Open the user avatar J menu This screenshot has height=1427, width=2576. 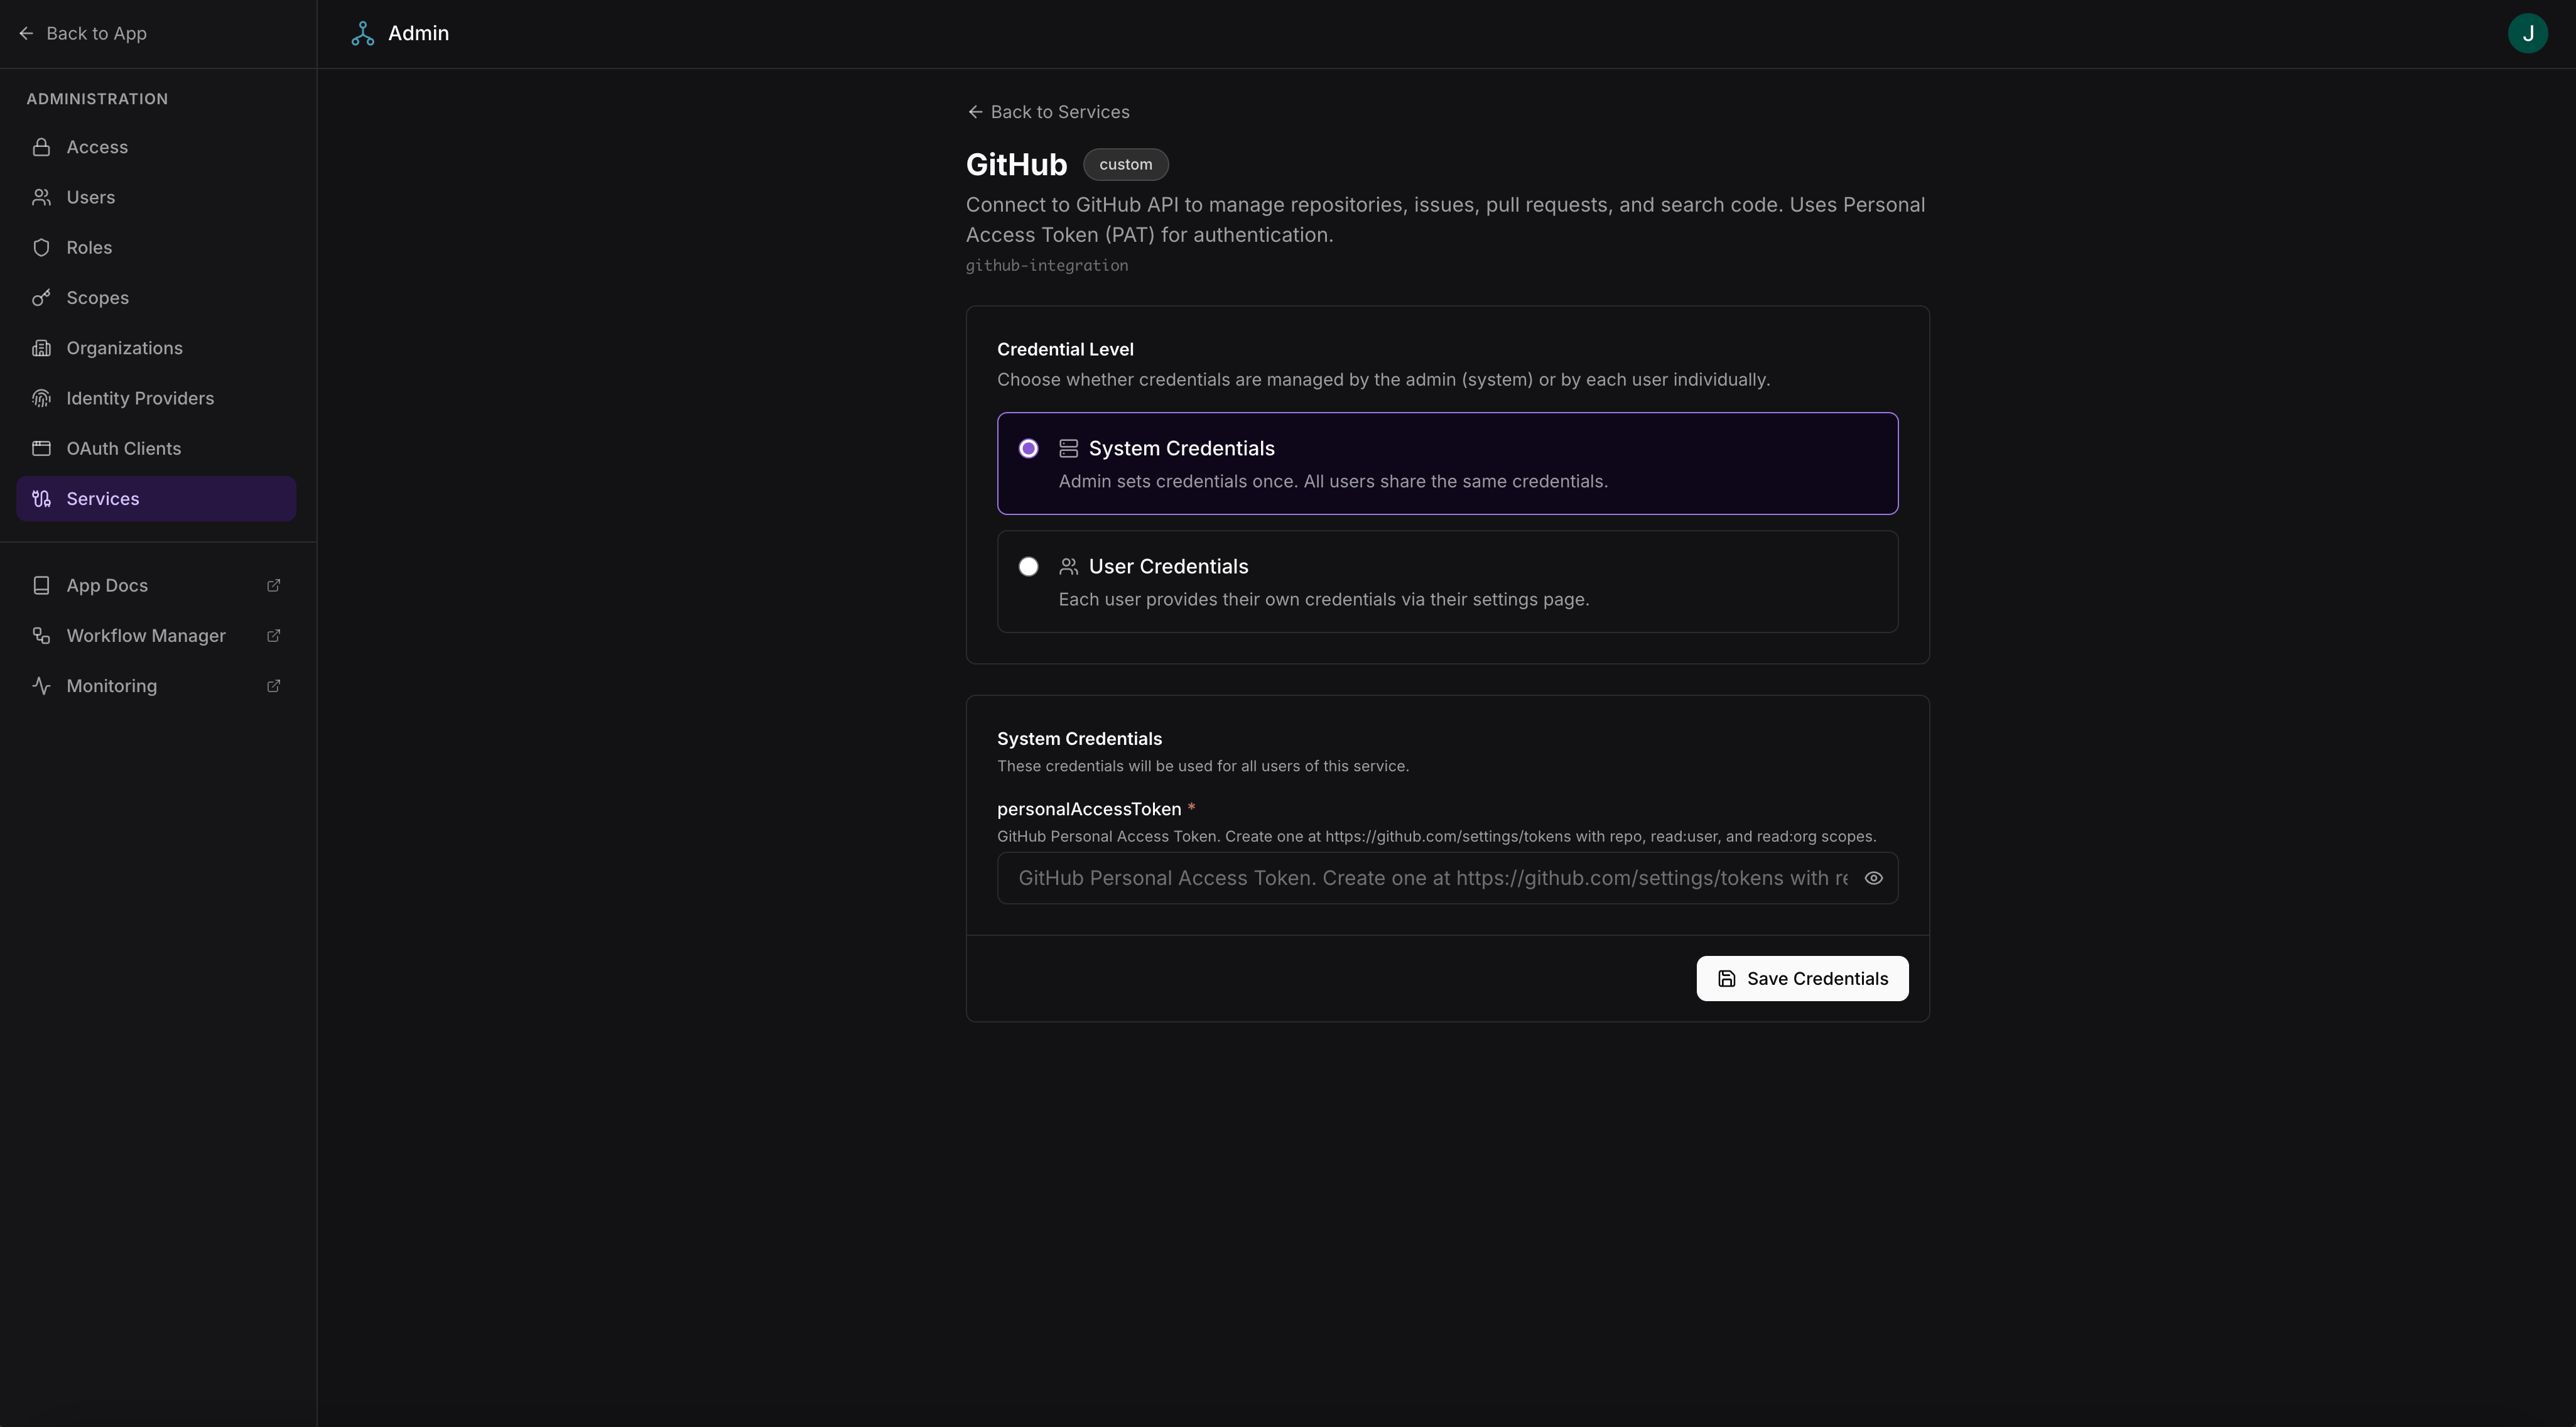pos(2527,33)
